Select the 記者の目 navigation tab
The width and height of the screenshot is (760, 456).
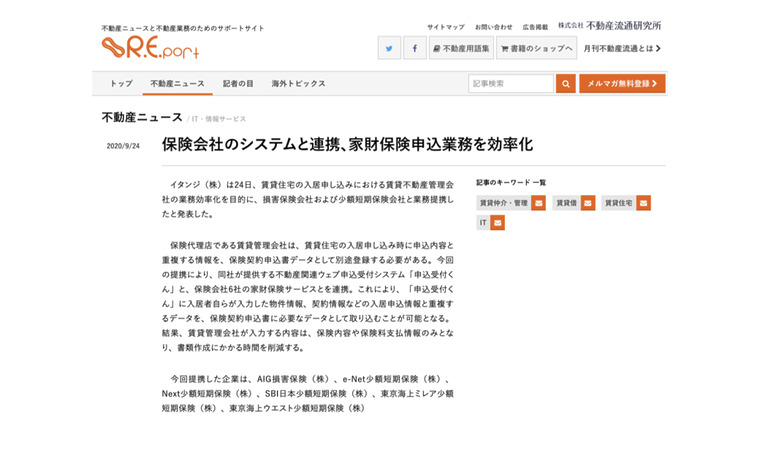tap(238, 84)
